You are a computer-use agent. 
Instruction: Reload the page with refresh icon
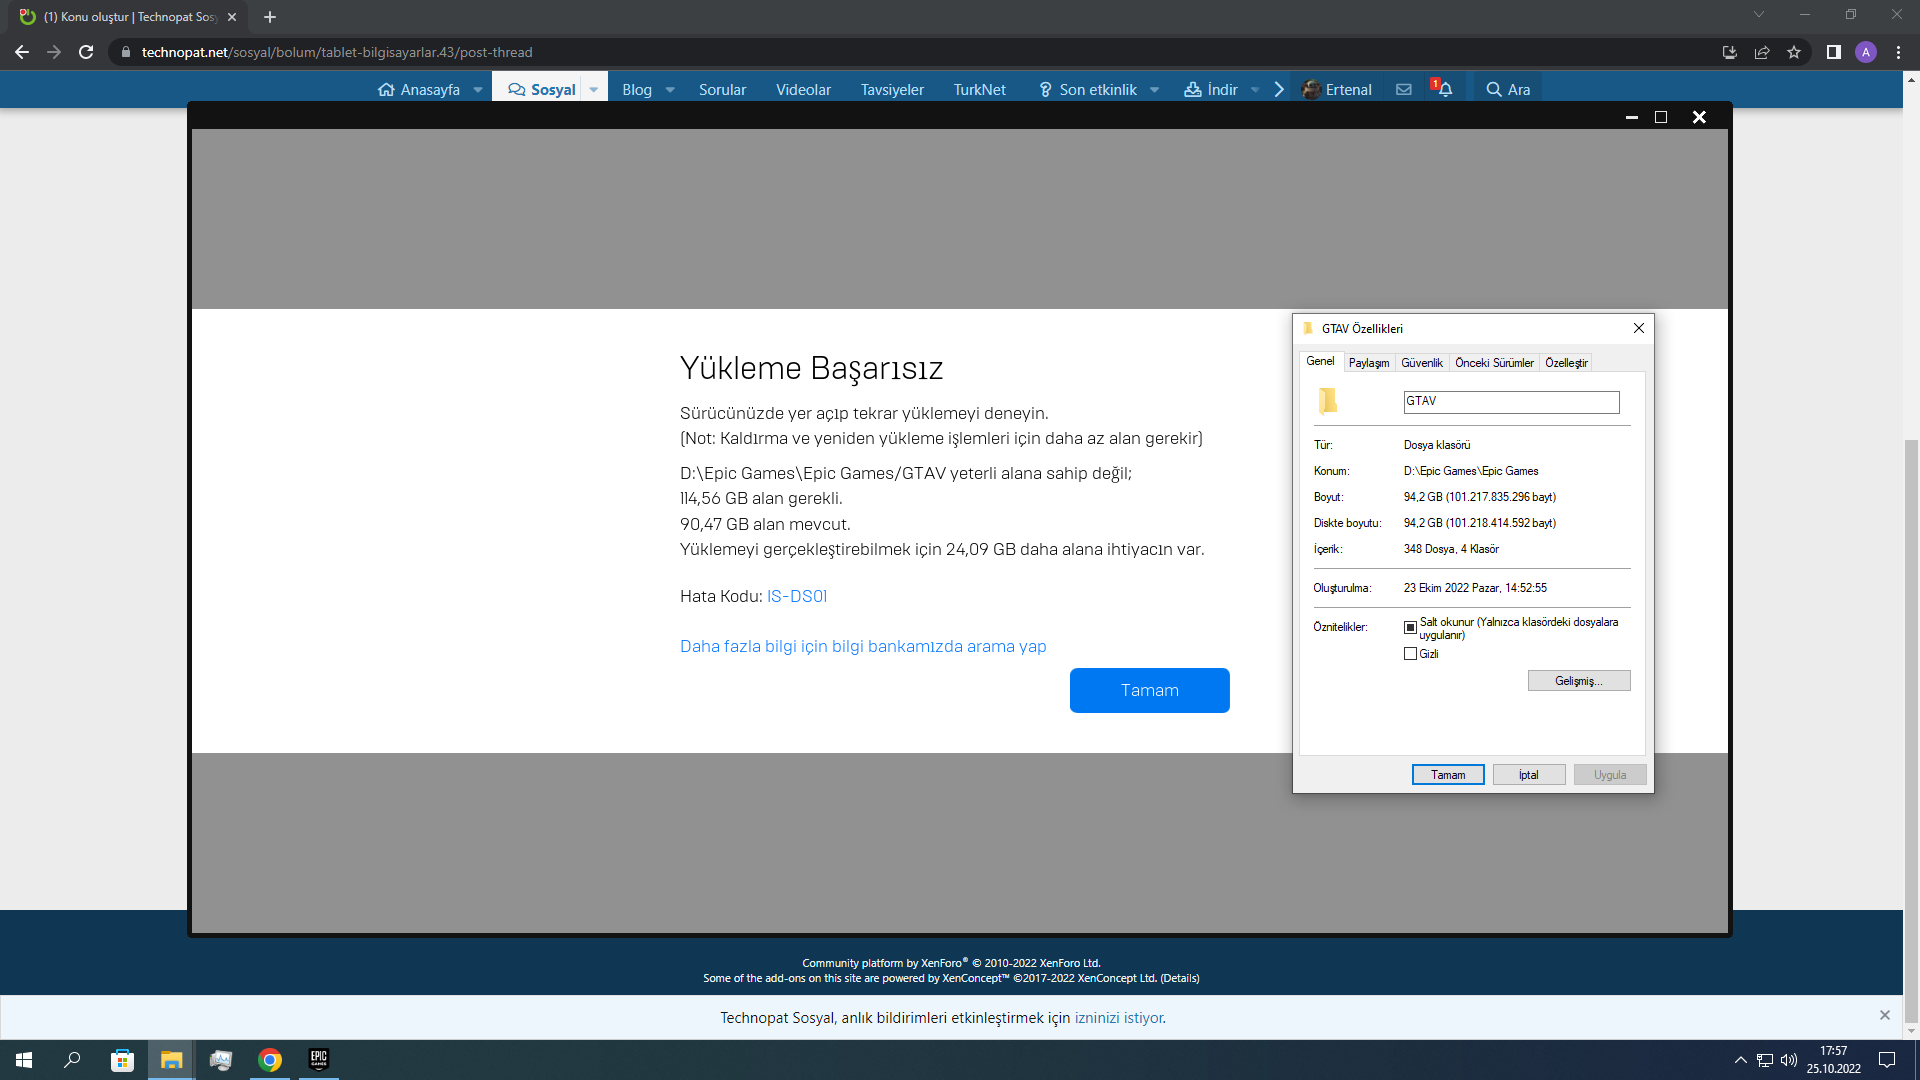click(86, 52)
